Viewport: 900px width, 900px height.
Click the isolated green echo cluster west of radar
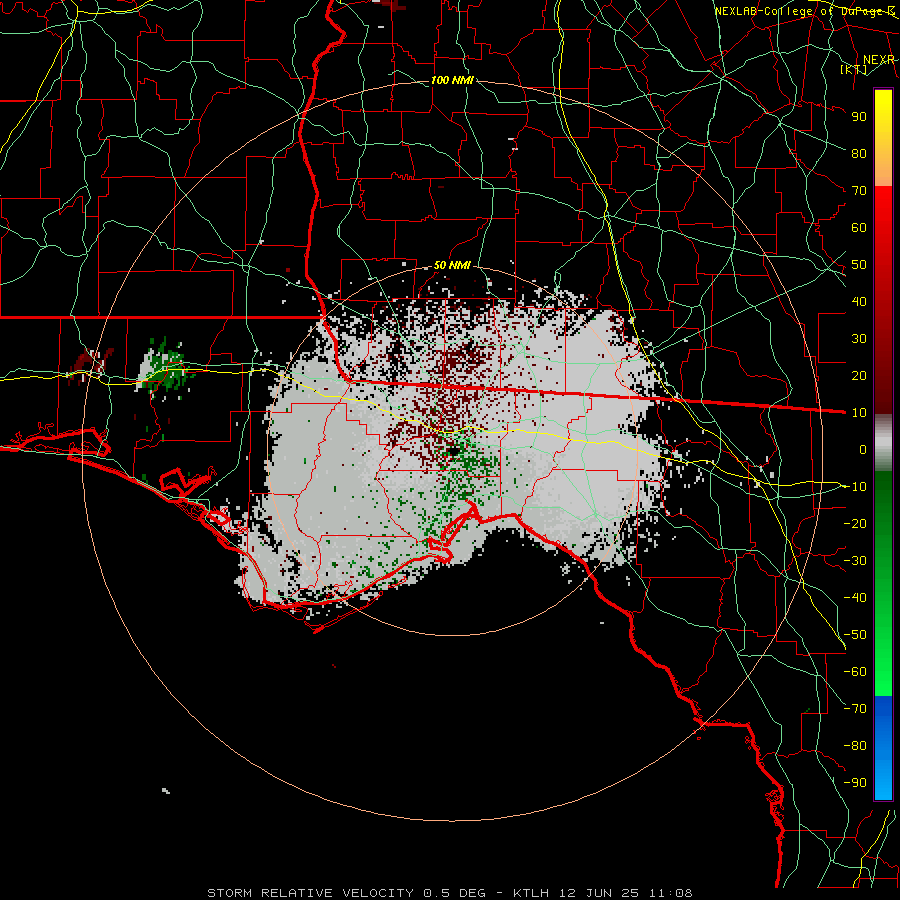tap(165, 368)
